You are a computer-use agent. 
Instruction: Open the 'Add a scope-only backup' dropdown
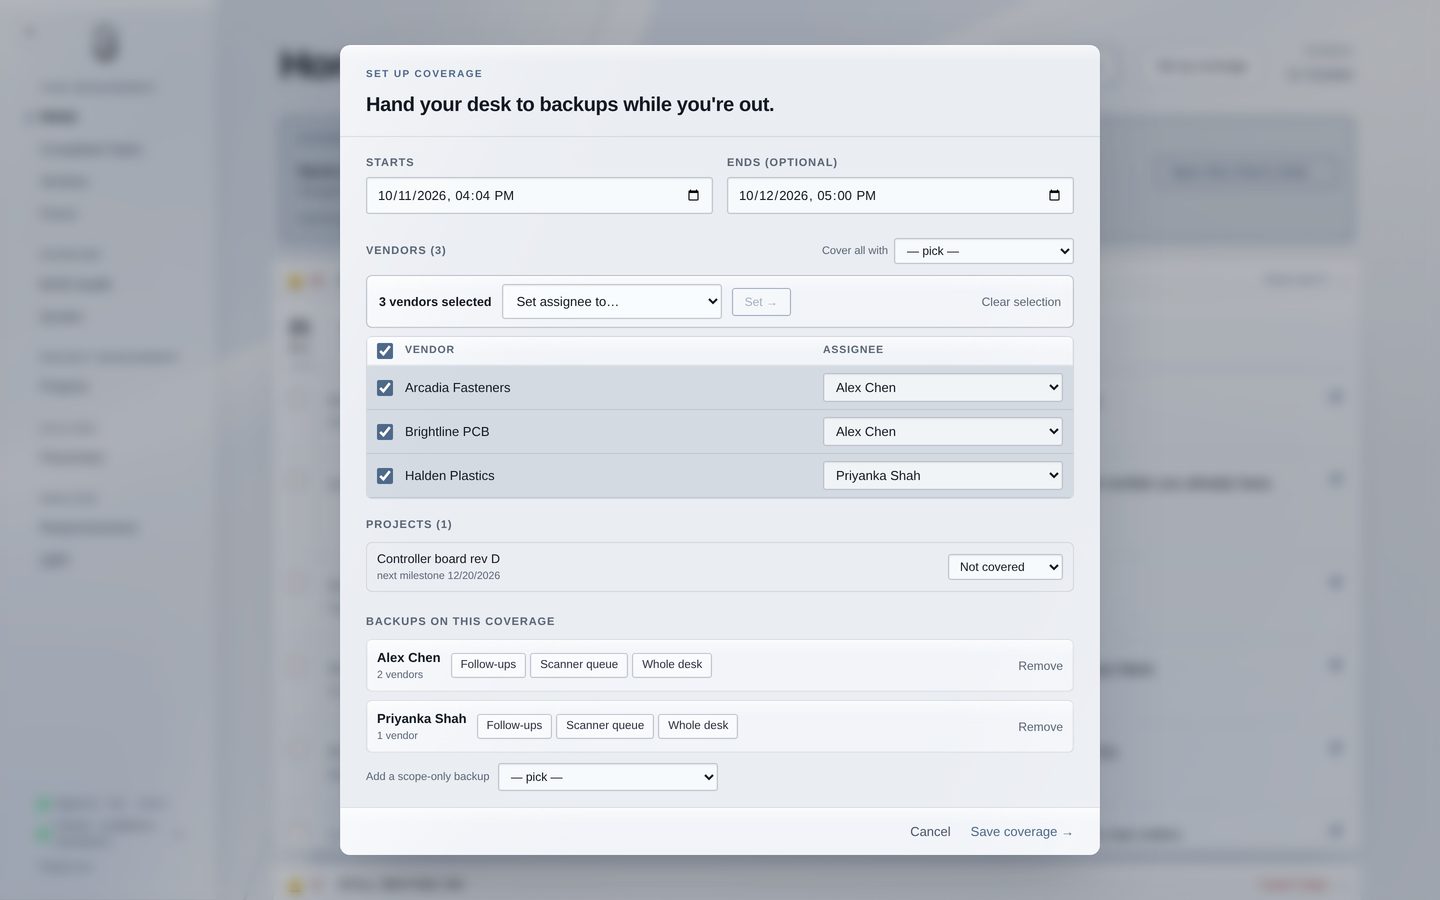click(x=608, y=777)
